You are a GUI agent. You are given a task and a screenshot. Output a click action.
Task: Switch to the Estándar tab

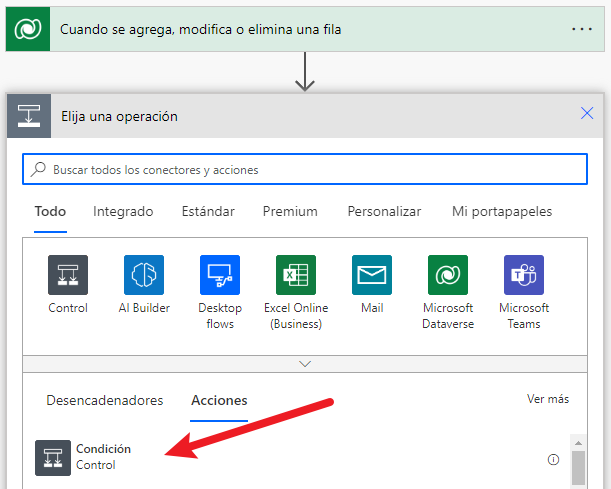[x=208, y=211]
